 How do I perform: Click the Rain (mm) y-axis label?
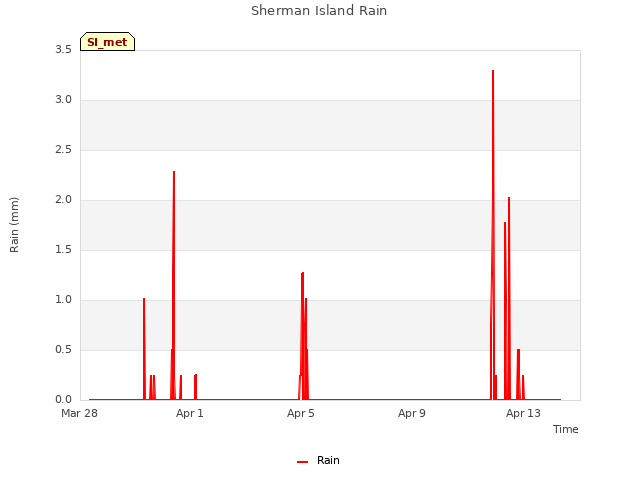coord(14,225)
